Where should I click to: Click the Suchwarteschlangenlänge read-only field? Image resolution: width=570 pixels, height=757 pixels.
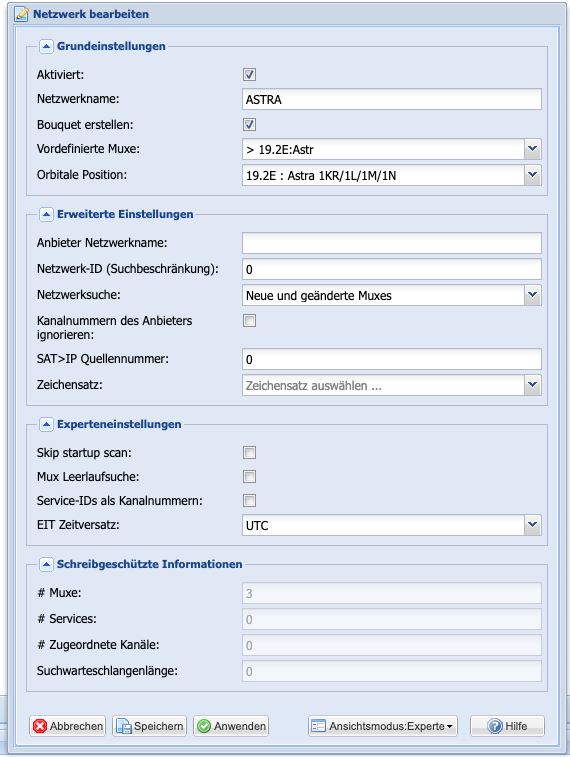392,671
